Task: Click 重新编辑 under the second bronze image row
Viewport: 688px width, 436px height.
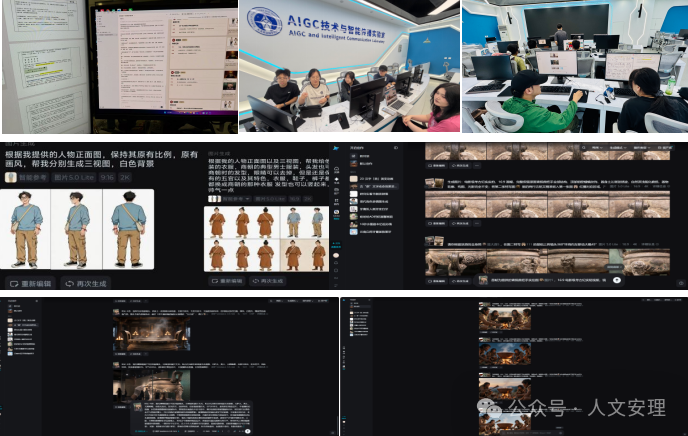Action: pos(437,223)
